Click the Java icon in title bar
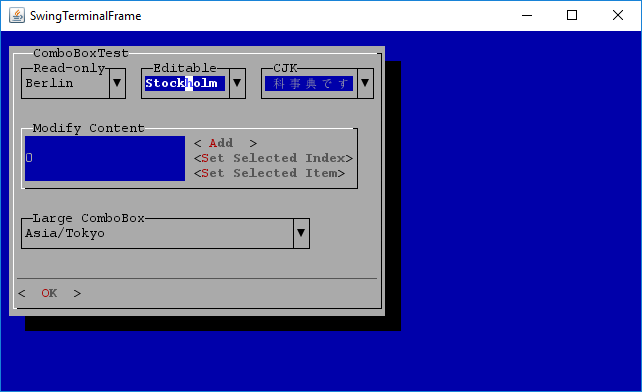The width and height of the screenshot is (642, 392). [x=17, y=16]
